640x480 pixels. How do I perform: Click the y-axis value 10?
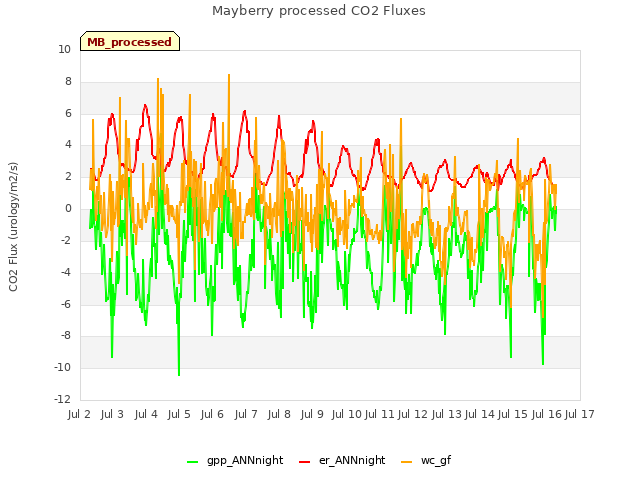coord(64,50)
